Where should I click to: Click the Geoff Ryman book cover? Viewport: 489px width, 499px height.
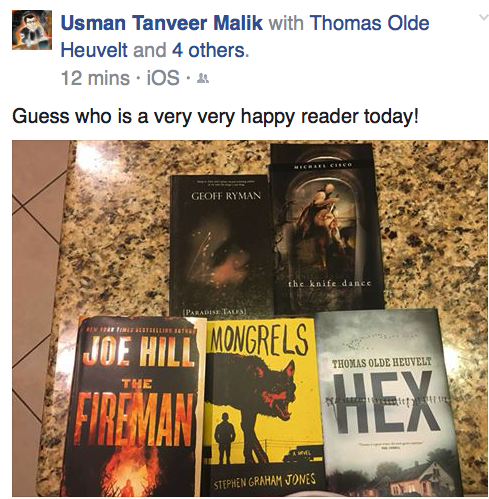click(x=221, y=245)
